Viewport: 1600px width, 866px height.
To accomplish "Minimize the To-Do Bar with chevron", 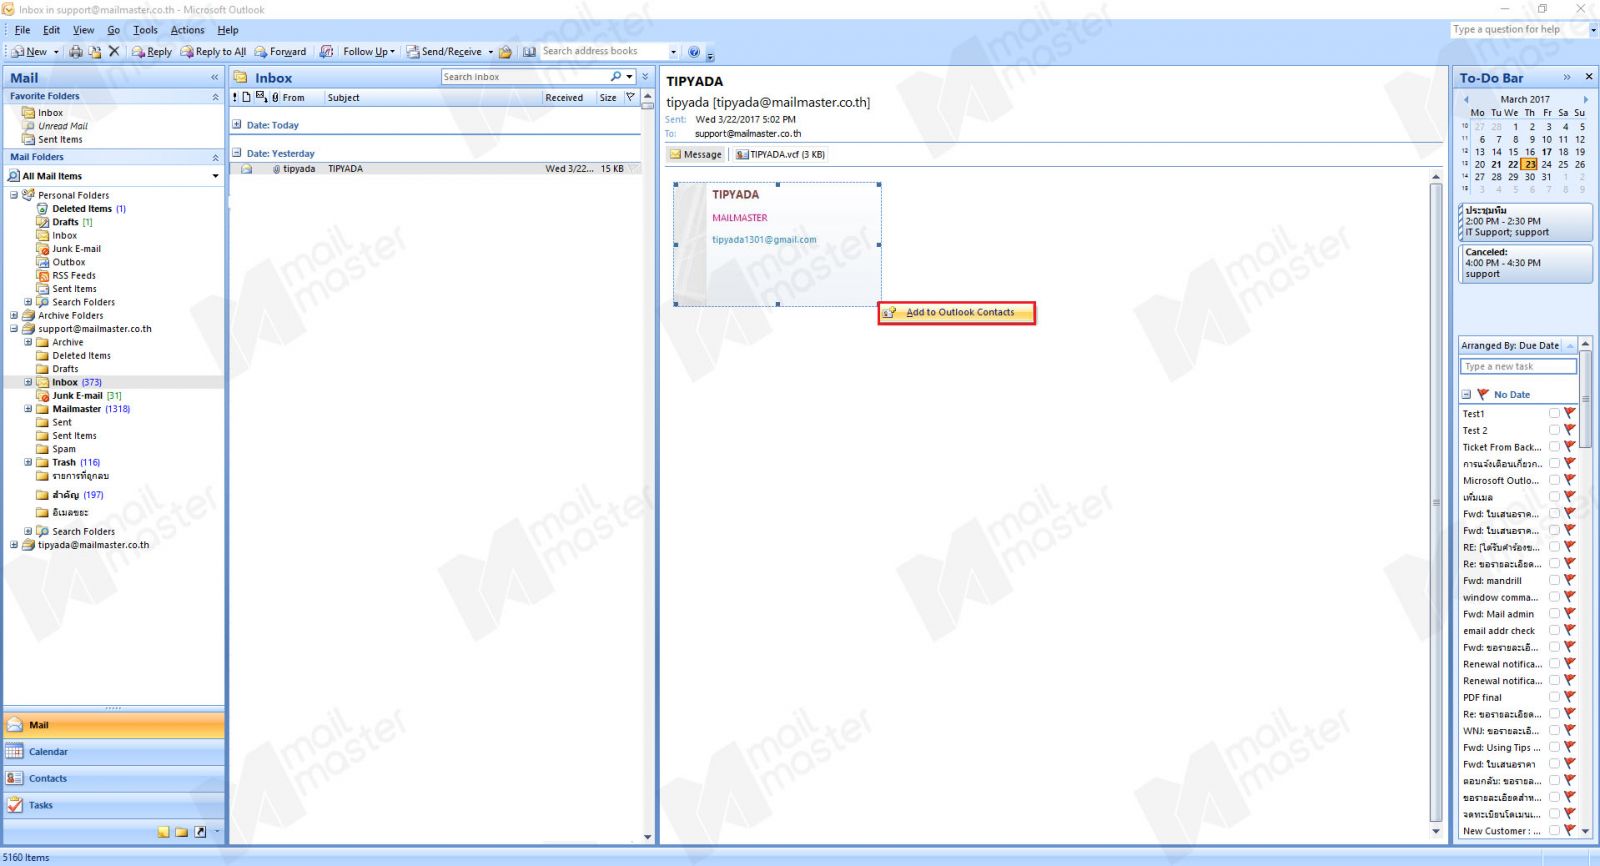I will click(1567, 77).
